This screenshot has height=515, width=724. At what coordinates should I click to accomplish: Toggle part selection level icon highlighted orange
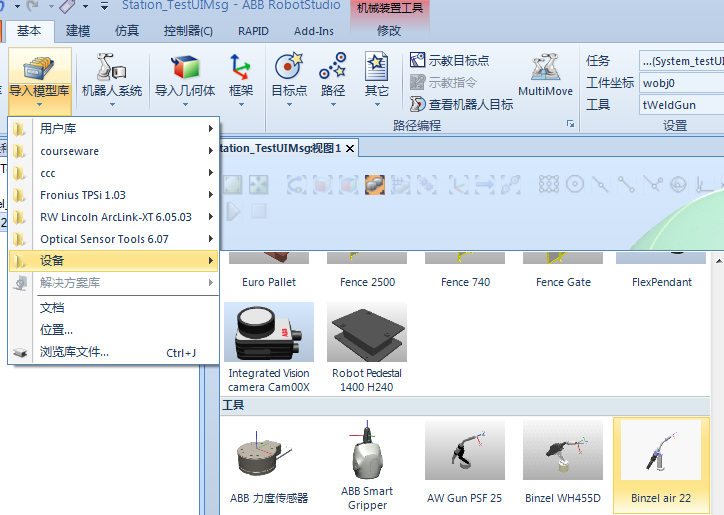click(374, 185)
